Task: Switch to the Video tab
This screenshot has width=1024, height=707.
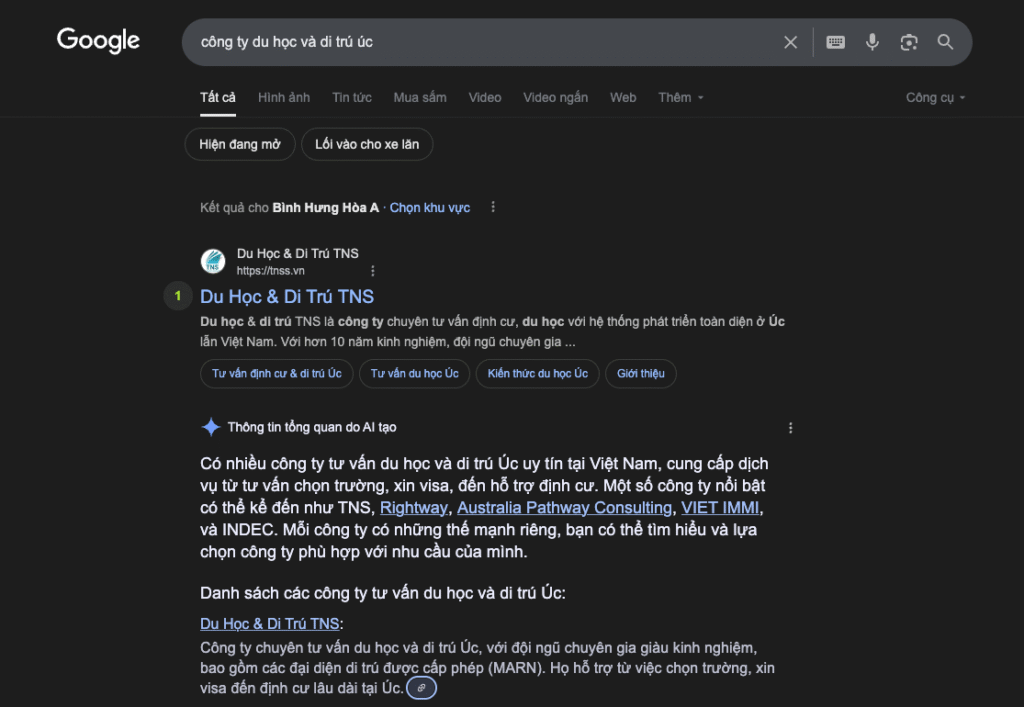Action: (x=485, y=98)
